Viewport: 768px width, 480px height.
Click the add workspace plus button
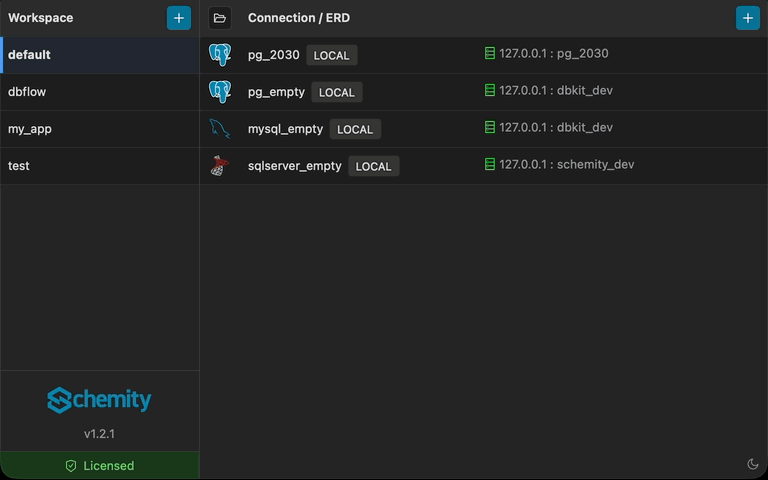point(179,18)
